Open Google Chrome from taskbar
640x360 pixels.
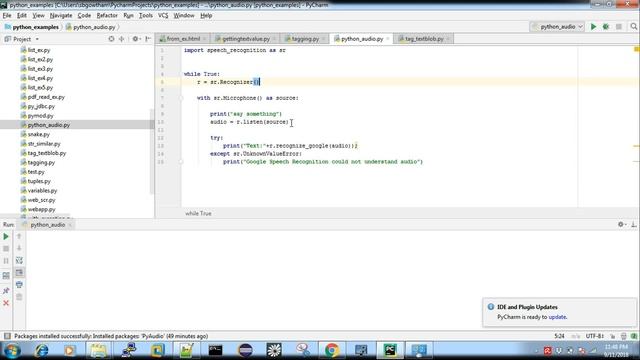pyautogui.click(x=332, y=350)
